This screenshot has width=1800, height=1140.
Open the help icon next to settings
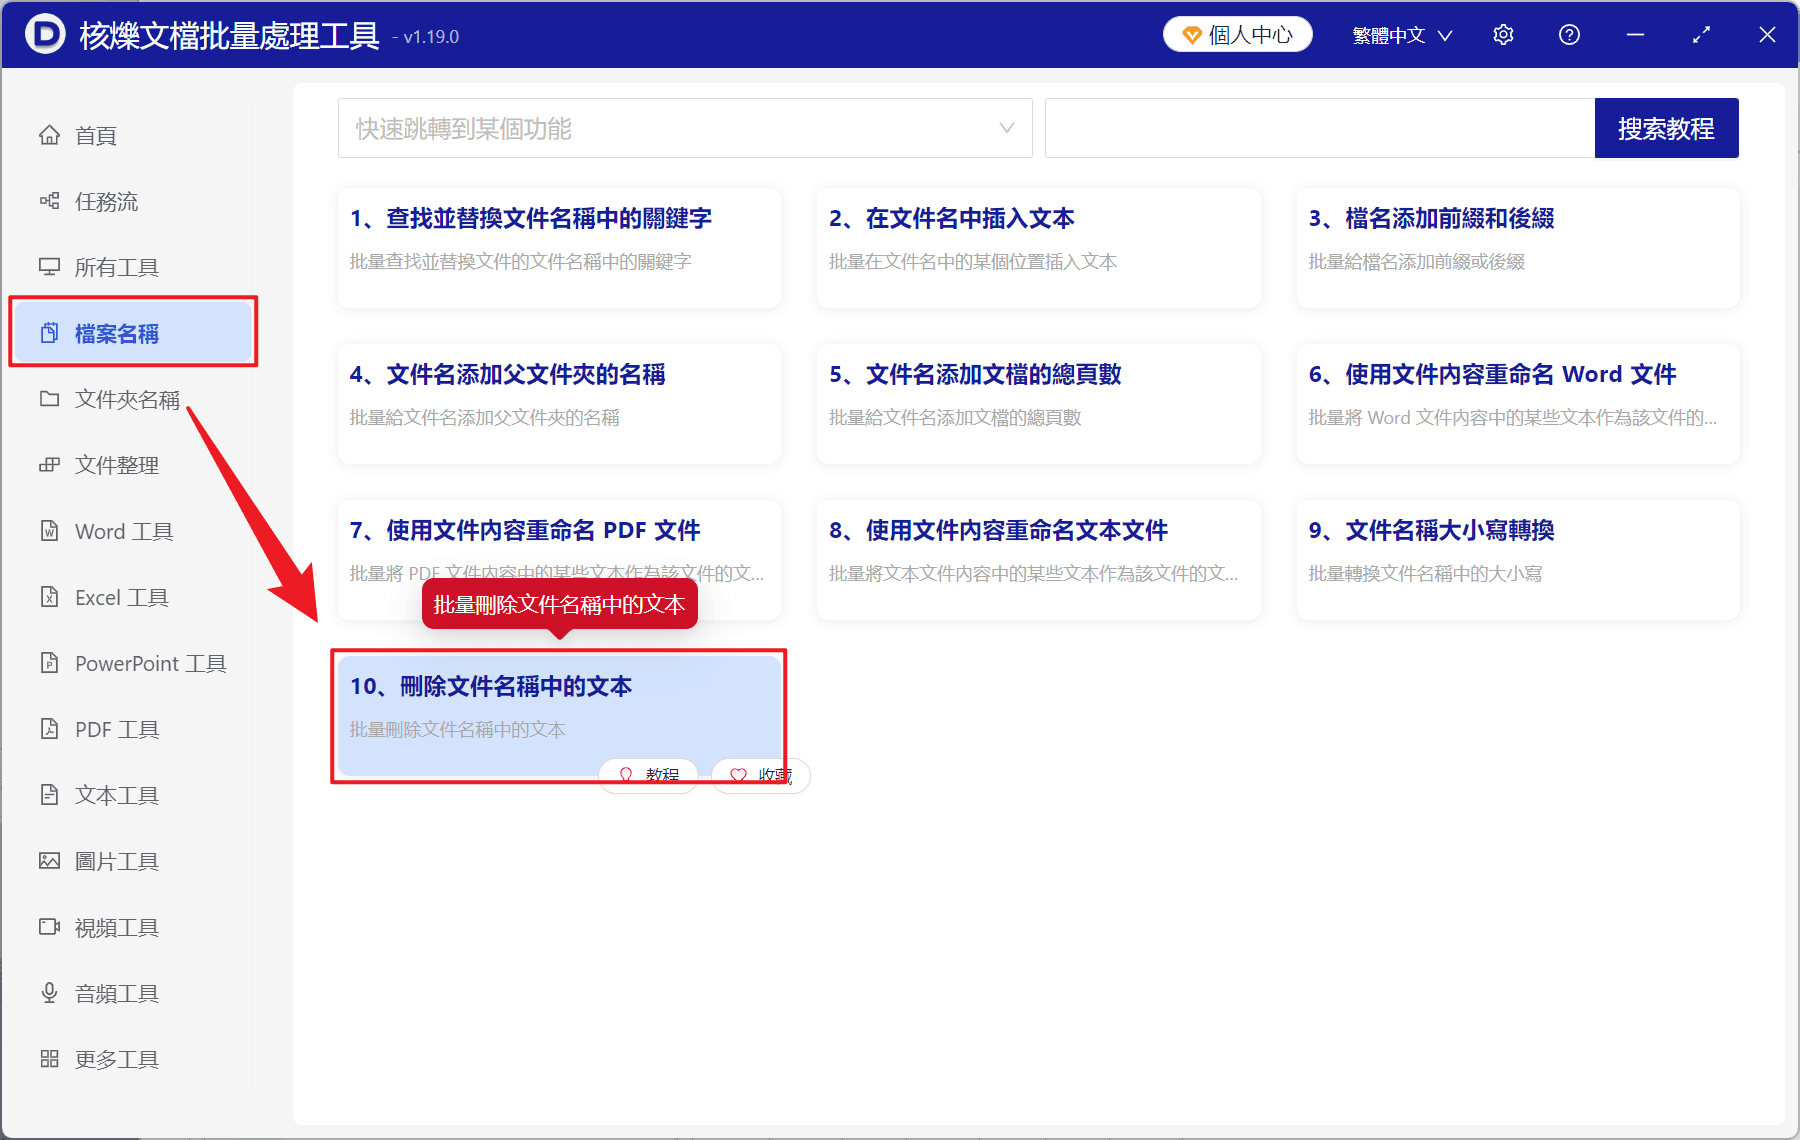point(1569,34)
